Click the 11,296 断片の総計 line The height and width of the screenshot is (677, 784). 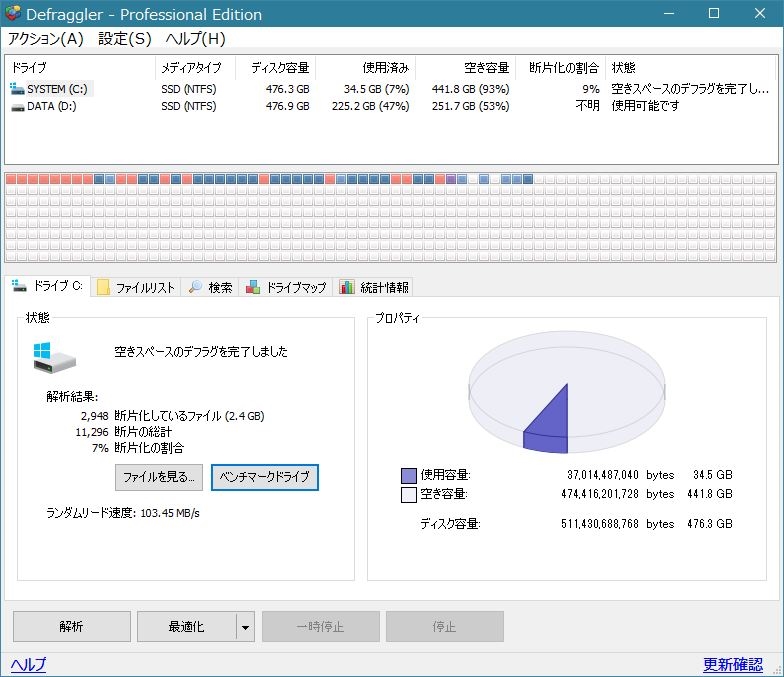click(x=124, y=432)
